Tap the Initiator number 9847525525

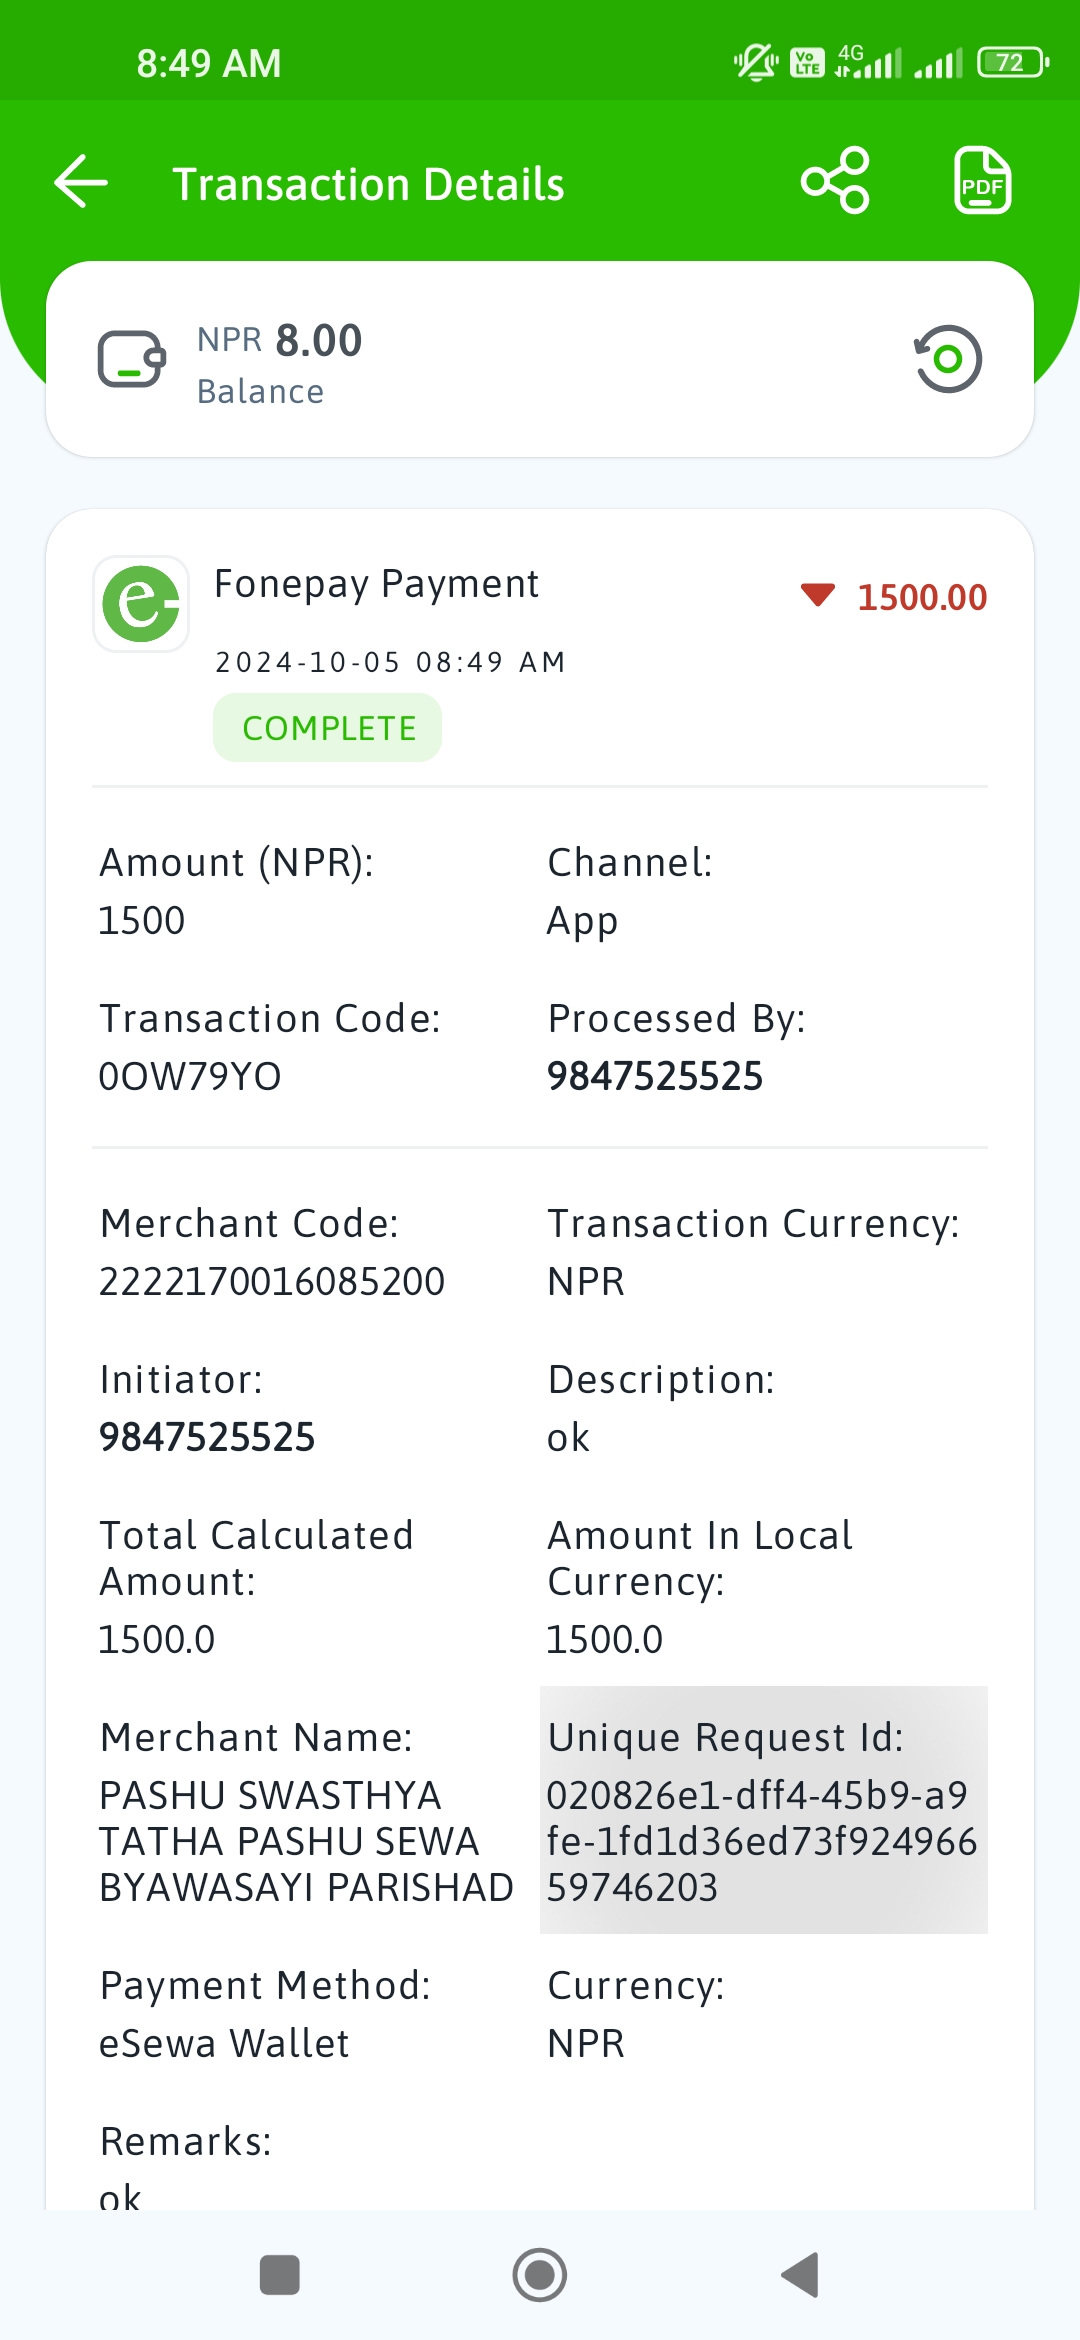207,1438
